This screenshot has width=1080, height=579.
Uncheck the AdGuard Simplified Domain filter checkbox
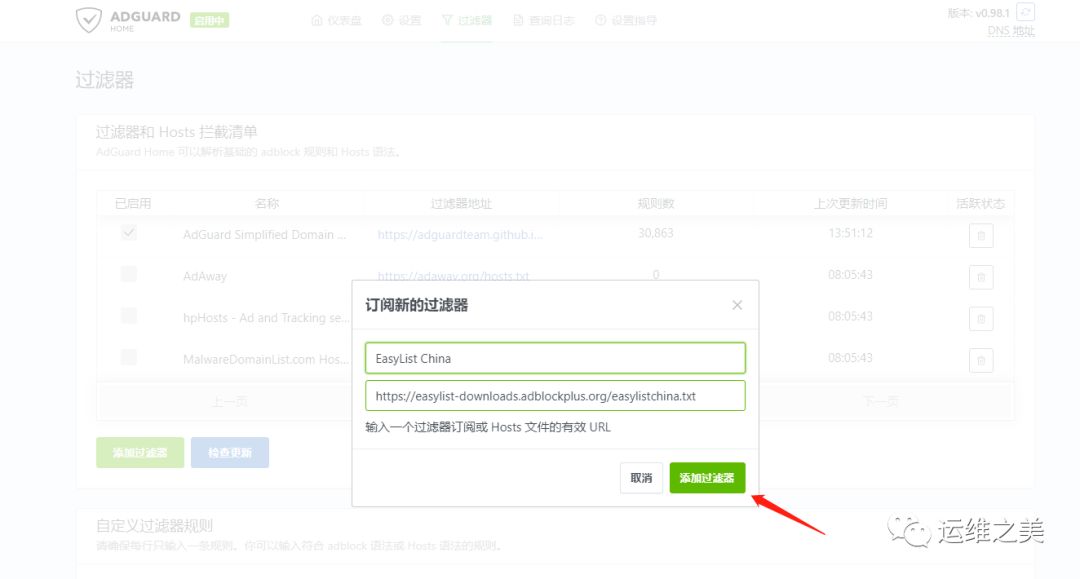click(129, 233)
